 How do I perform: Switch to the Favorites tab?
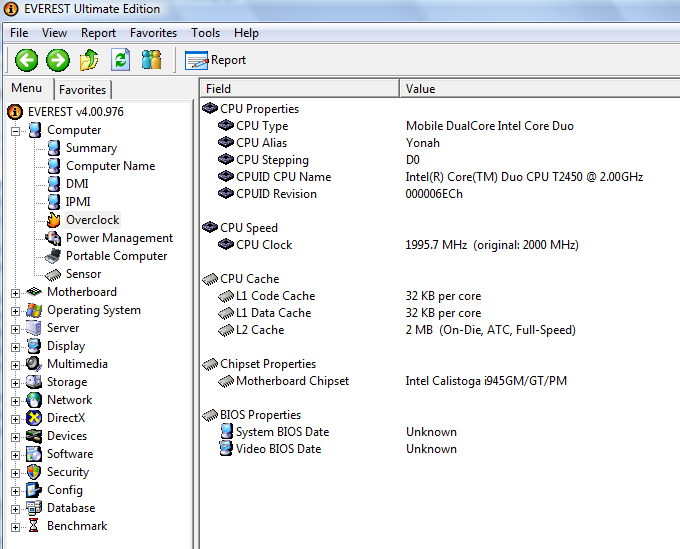tap(82, 90)
